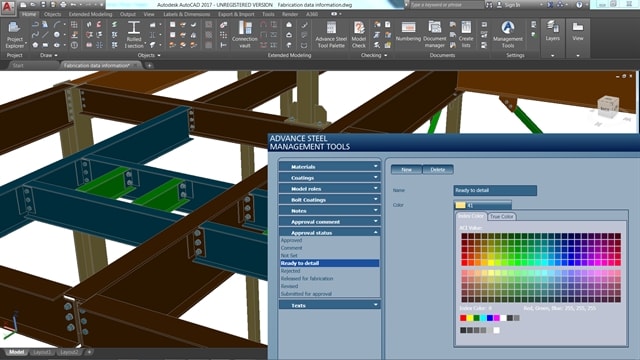This screenshot has width=640, height=360.
Task: Open Management Tools from ribbon
Action: pyautogui.click(x=508, y=34)
